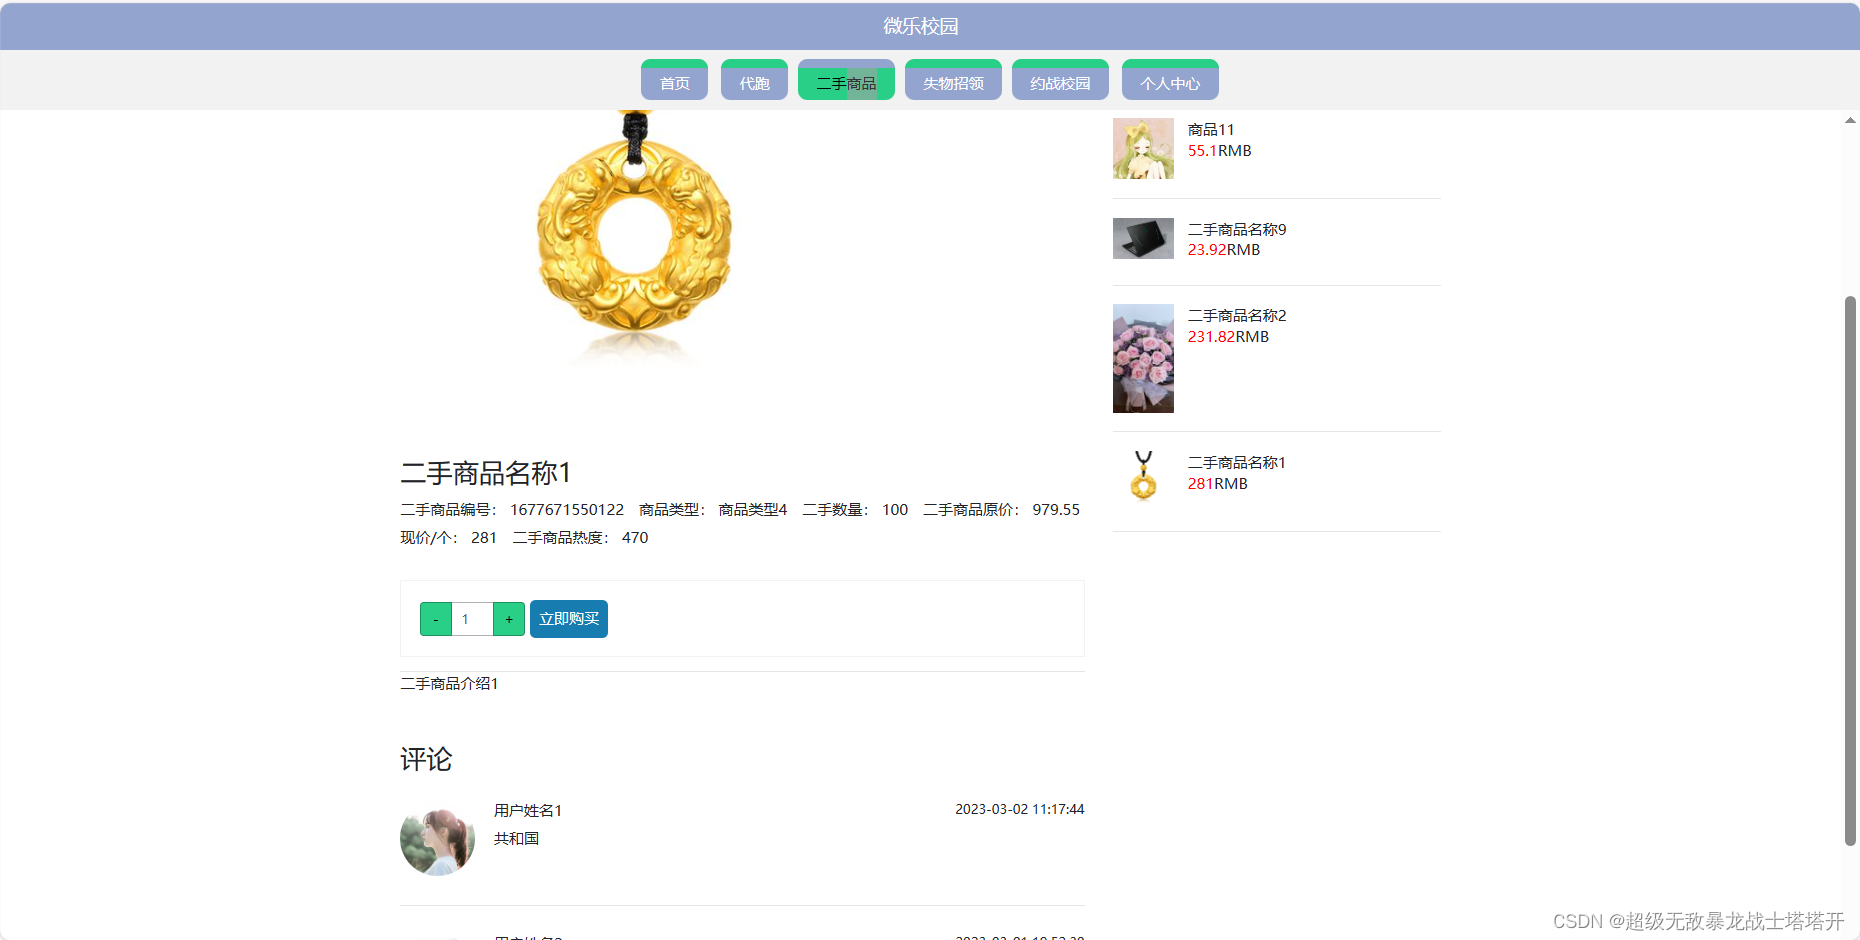The height and width of the screenshot is (940, 1860).
Task: Click the sidebar 二手商品名称1 title link
Action: click(x=1237, y=462)
